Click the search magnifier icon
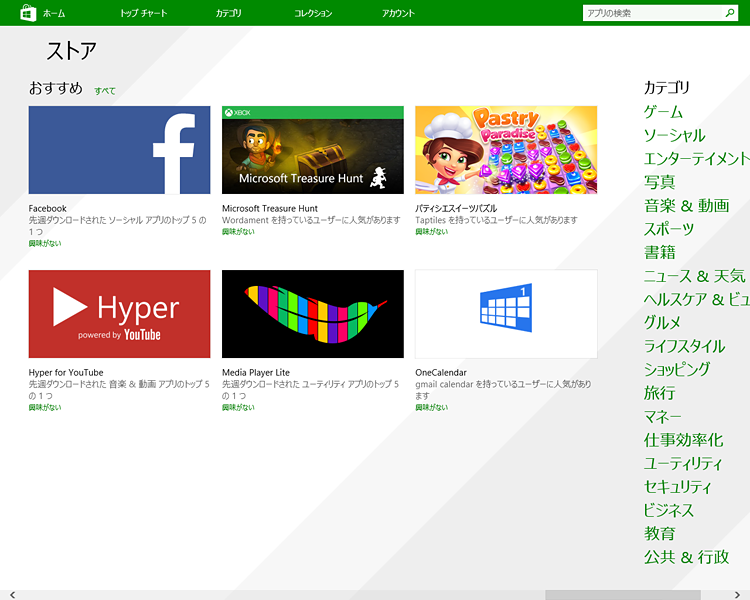Image resolution: width=750 pixels, height=600 pixels. tap(729, 14)
